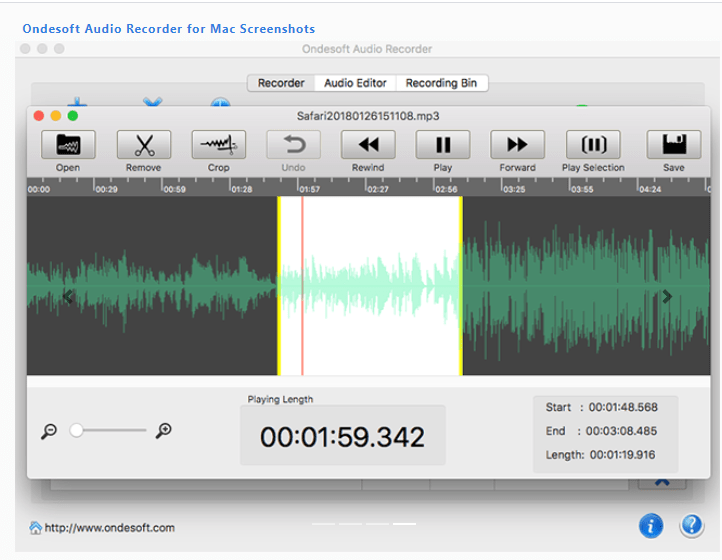Click the waveform zoom slider handle
Viewport: 722px width, 560px height.
76,430
